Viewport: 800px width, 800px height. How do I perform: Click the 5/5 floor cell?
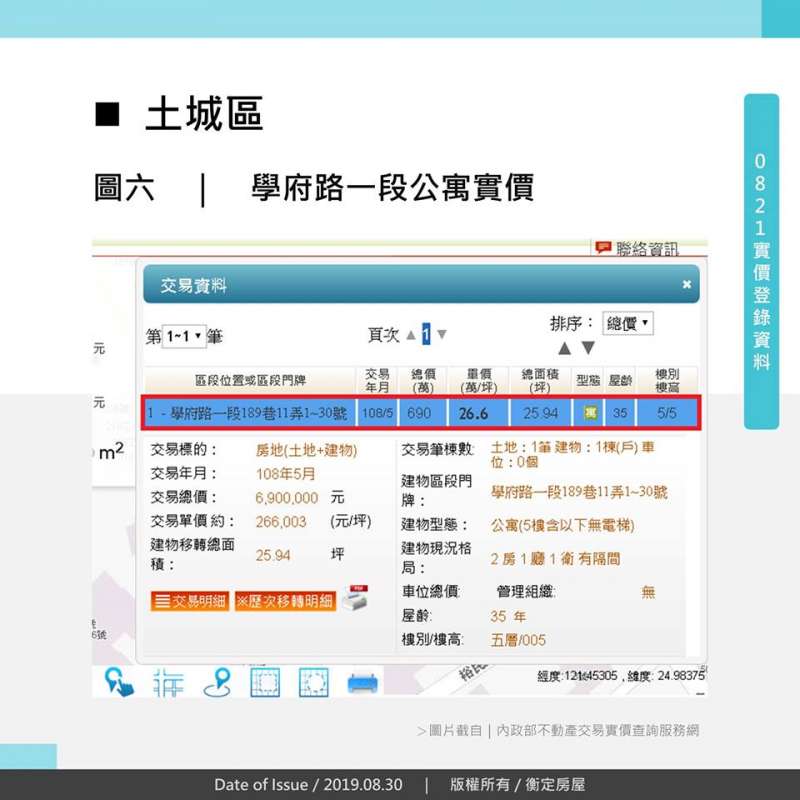666,413
